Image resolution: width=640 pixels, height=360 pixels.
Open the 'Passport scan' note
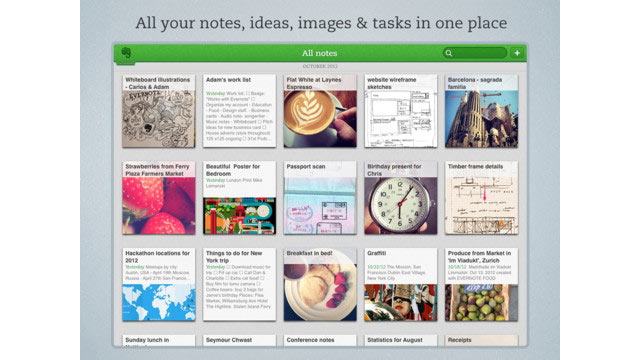pos(320,198)
